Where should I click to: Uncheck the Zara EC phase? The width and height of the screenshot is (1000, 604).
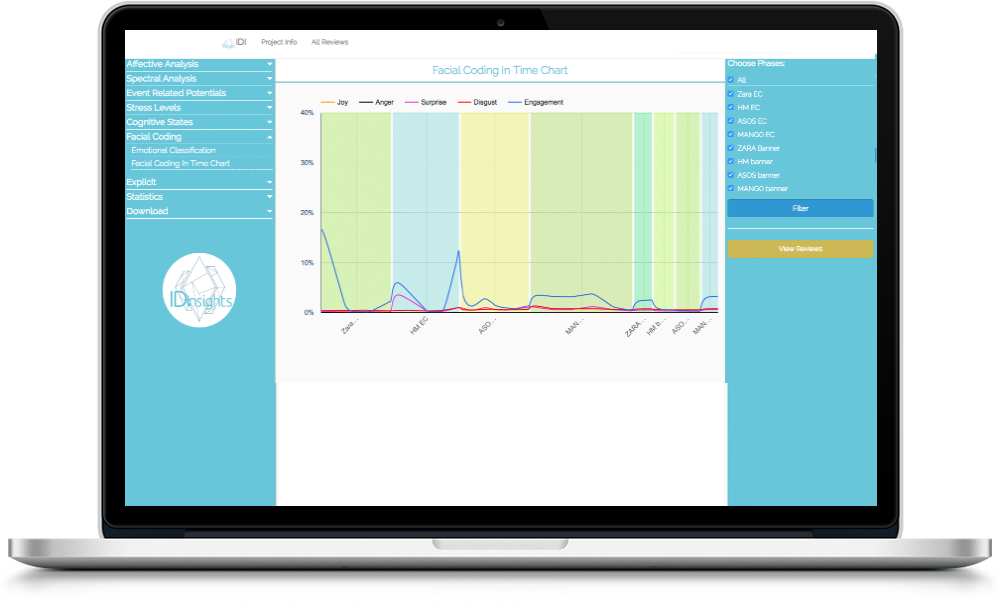(x=731, y=93)
